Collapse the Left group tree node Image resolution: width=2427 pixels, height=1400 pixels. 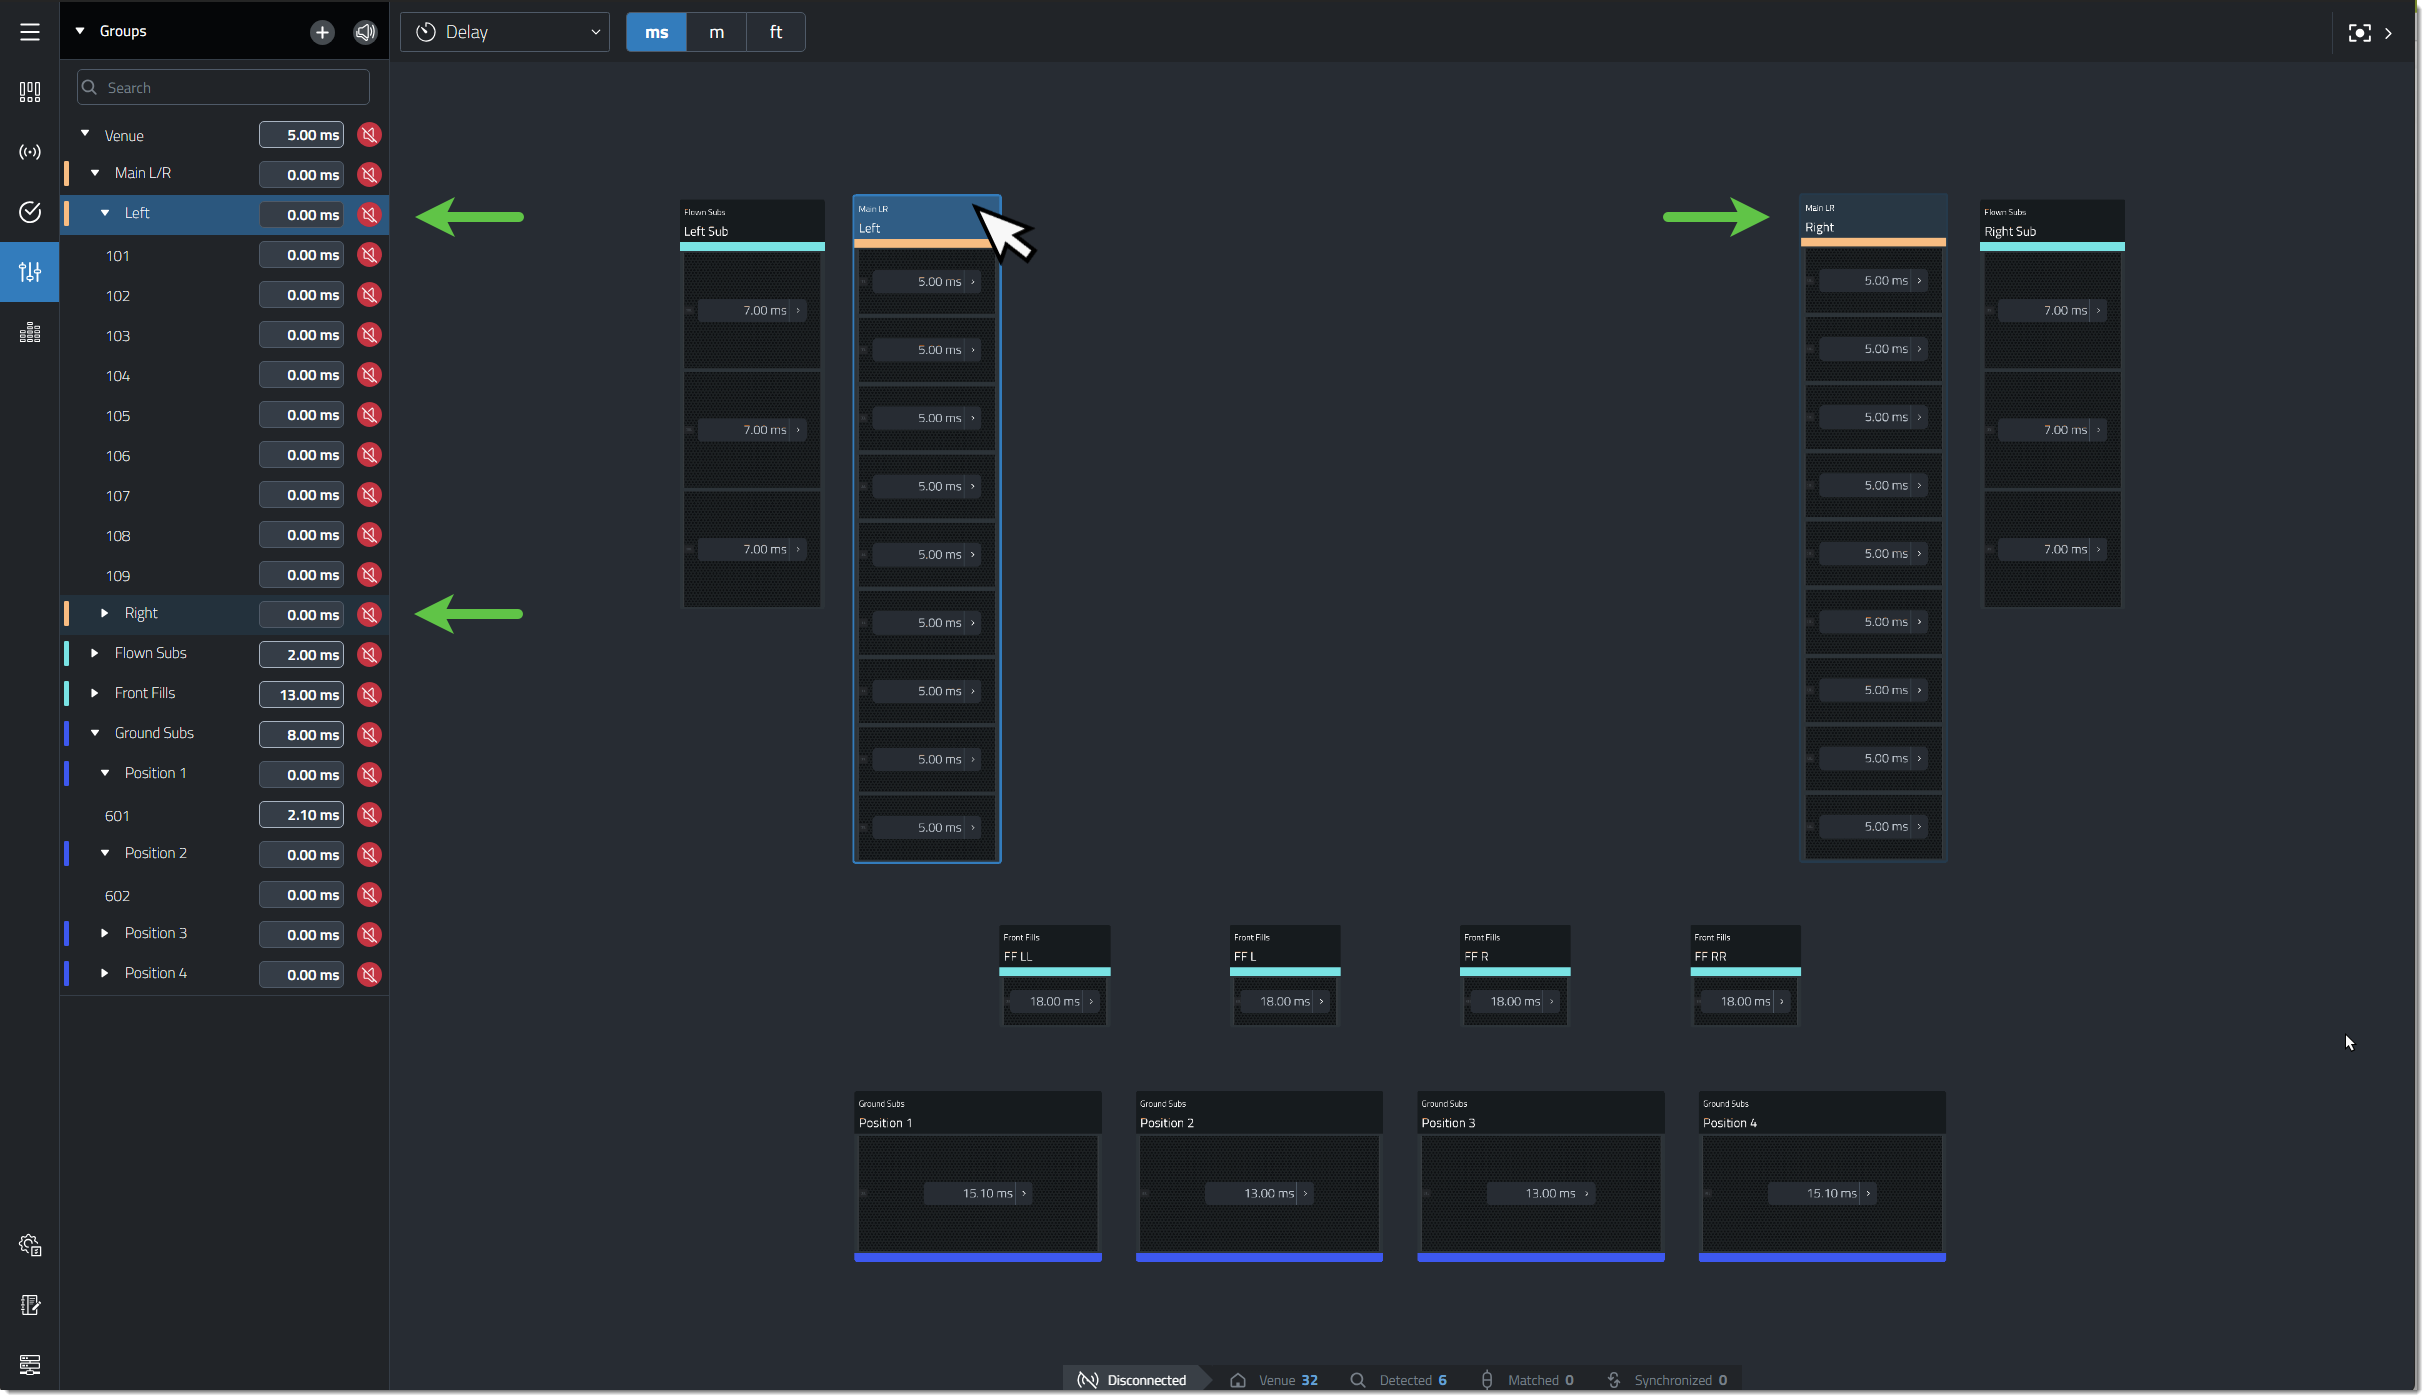tap(105, 213)
